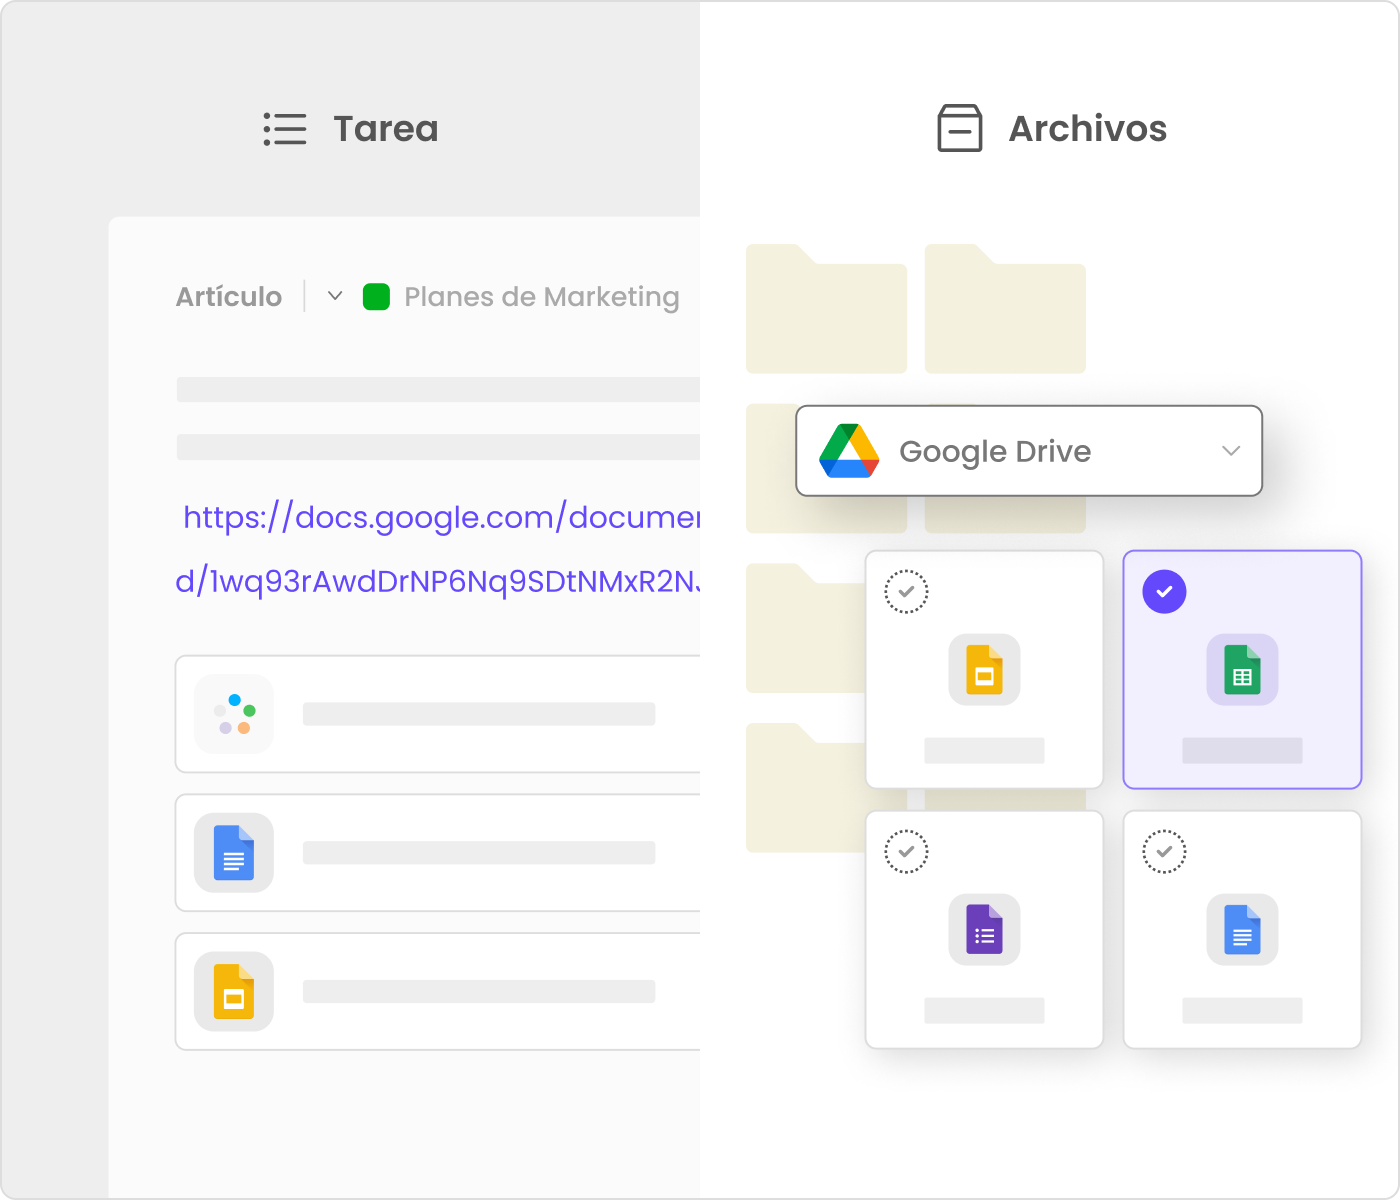Switch to the Tarea tab

click(x=351, y=129)
